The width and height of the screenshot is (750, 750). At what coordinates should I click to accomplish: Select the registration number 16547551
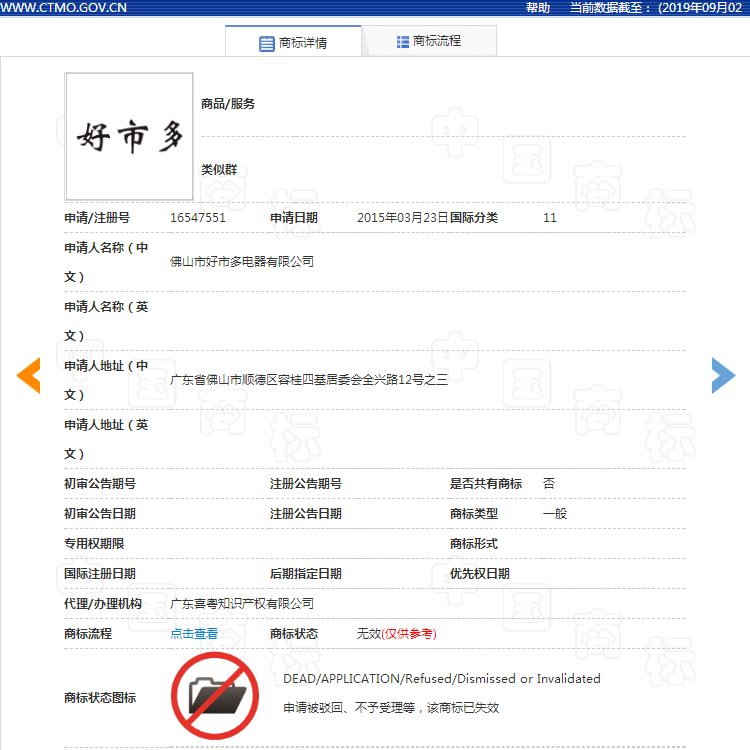[x=198, y=218]
